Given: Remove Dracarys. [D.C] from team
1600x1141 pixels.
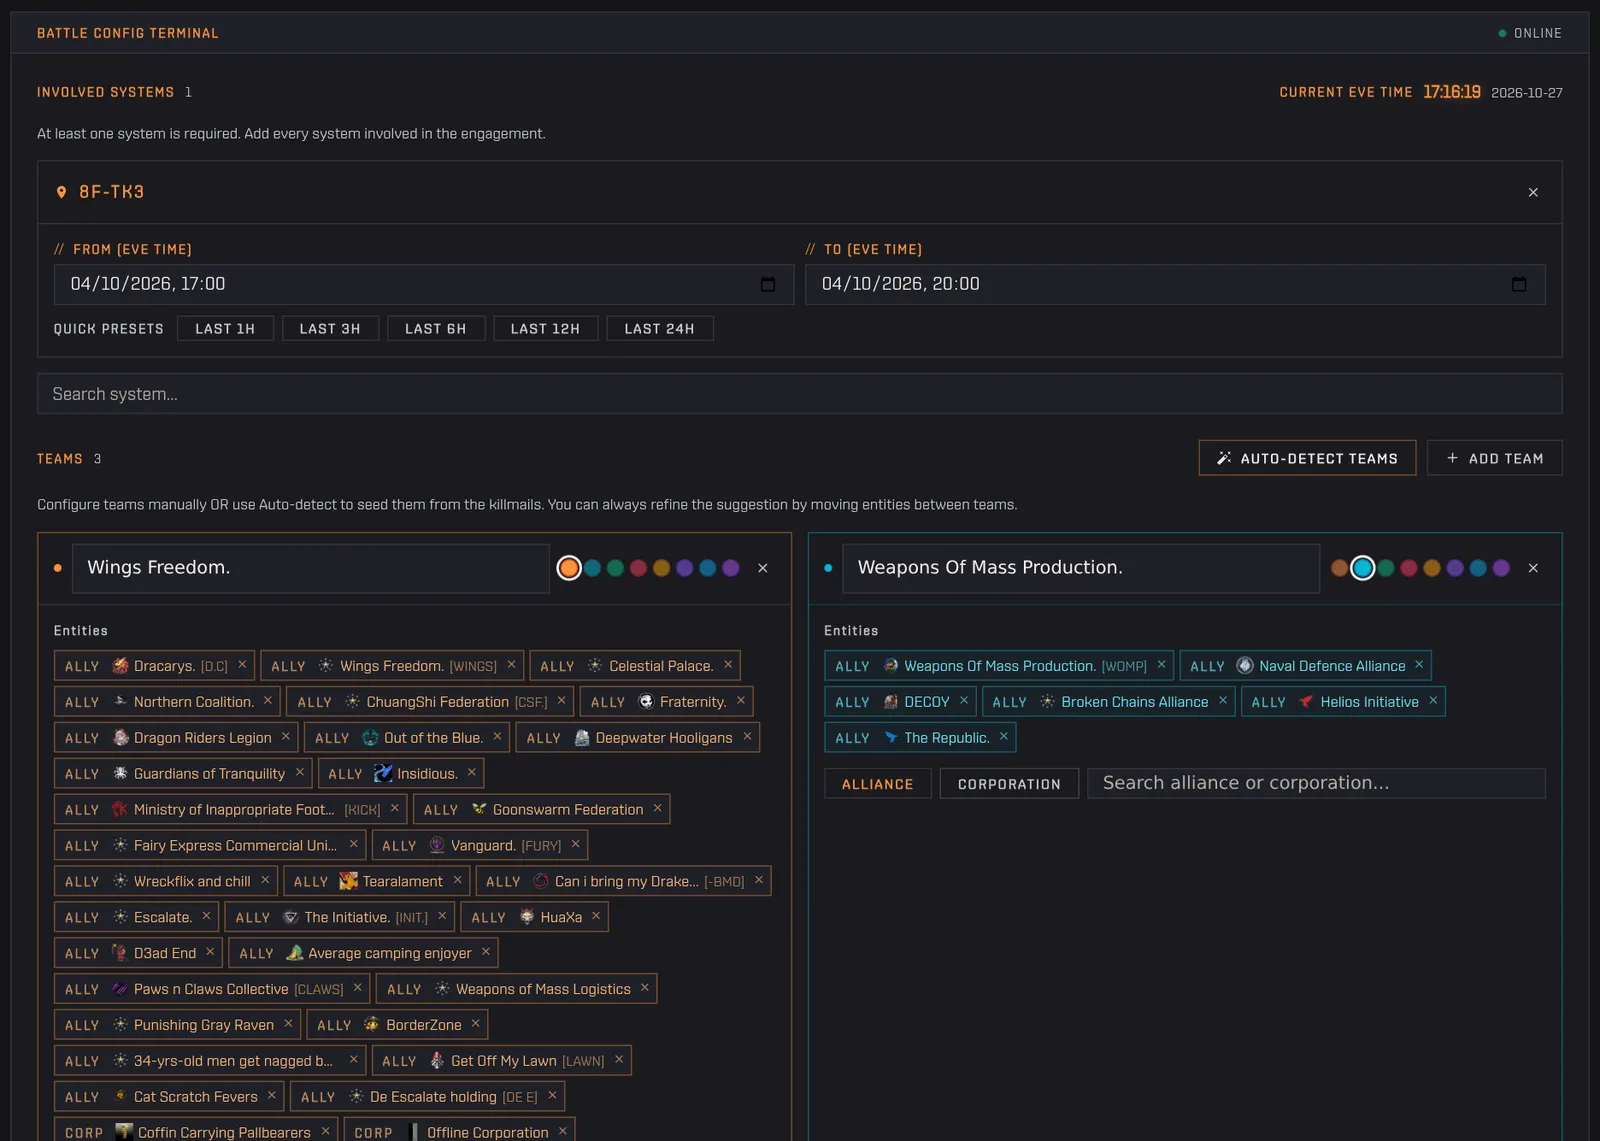Looking at the screenshot, I should (242, 665).
